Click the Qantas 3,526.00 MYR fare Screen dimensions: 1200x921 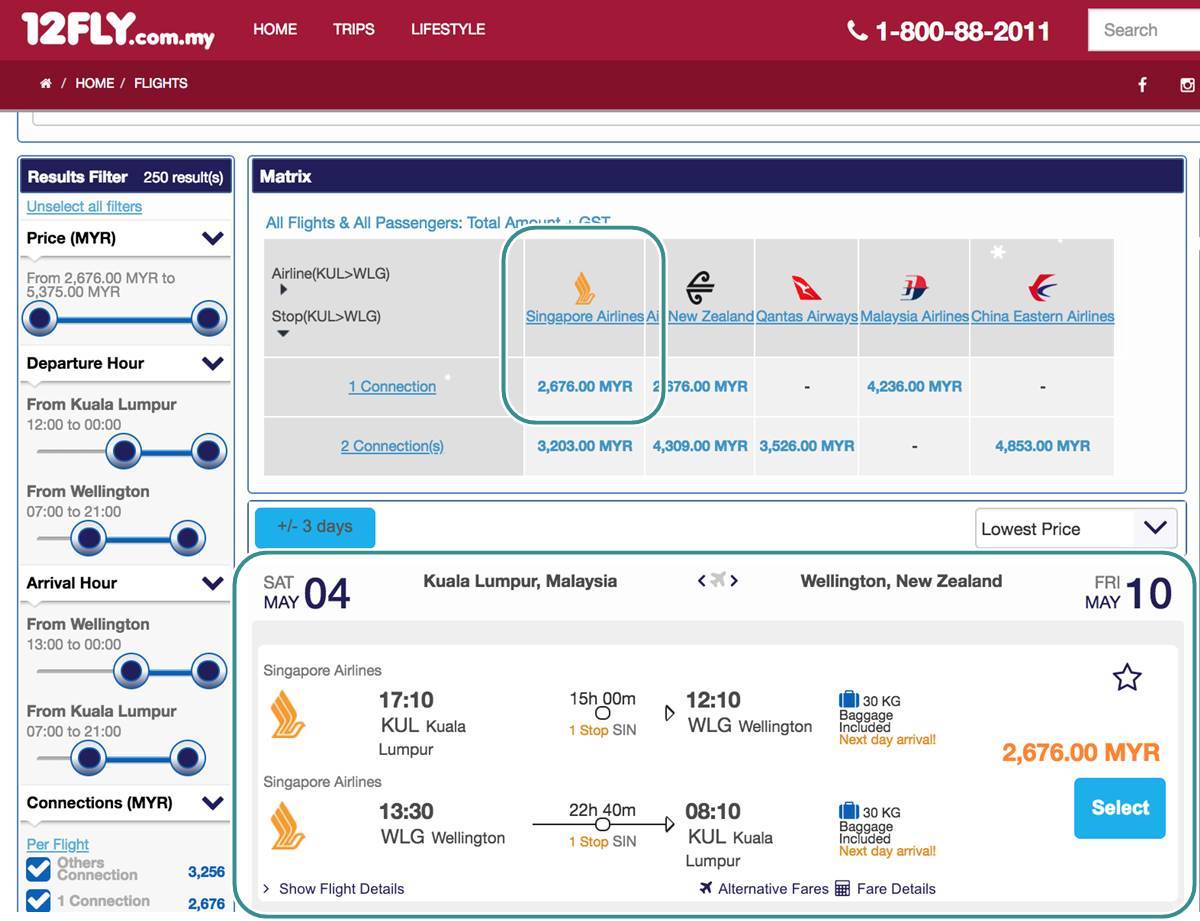click(806, 446)
